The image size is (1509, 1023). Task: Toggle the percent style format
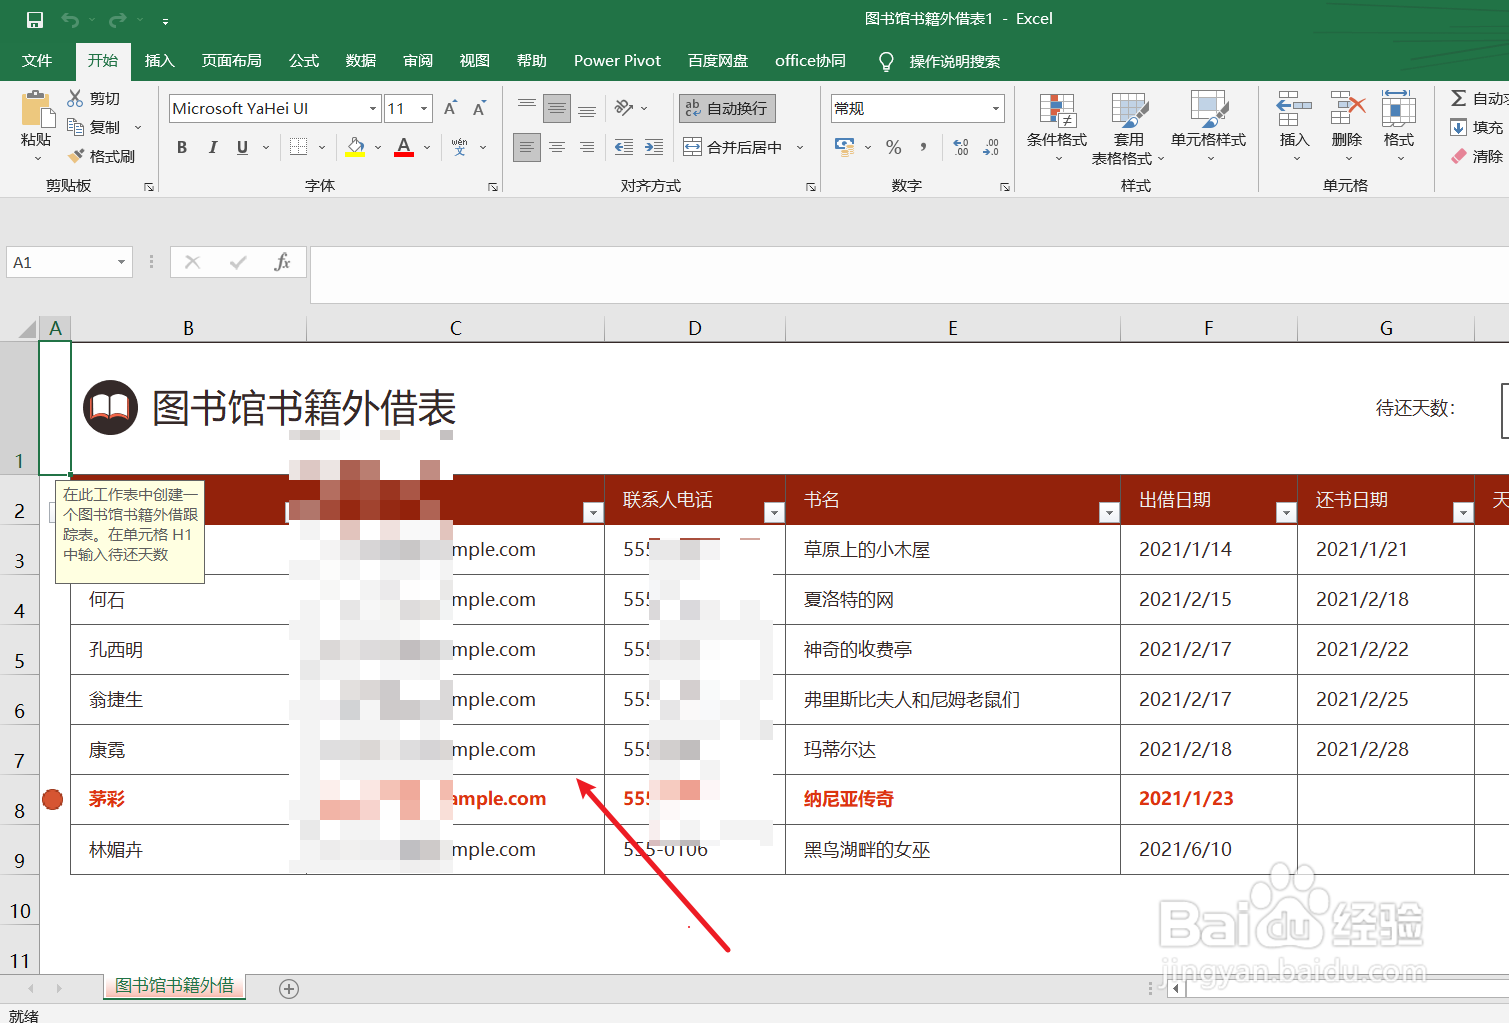click(893, 147)
